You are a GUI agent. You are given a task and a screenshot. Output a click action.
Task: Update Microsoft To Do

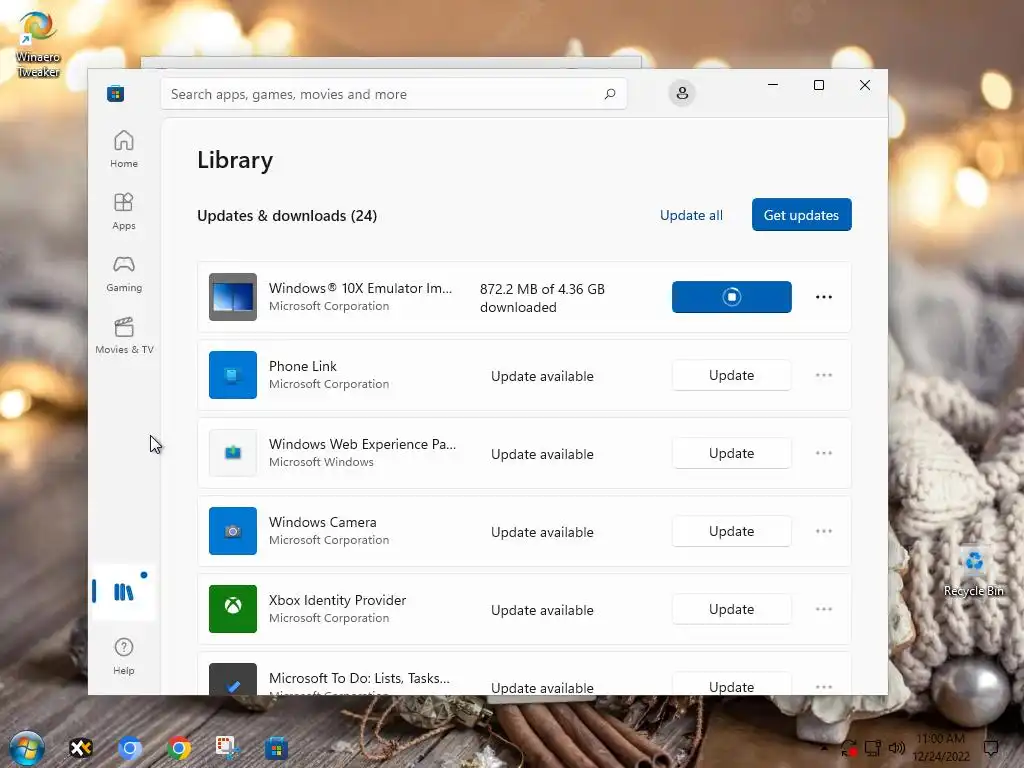[731, 686]
